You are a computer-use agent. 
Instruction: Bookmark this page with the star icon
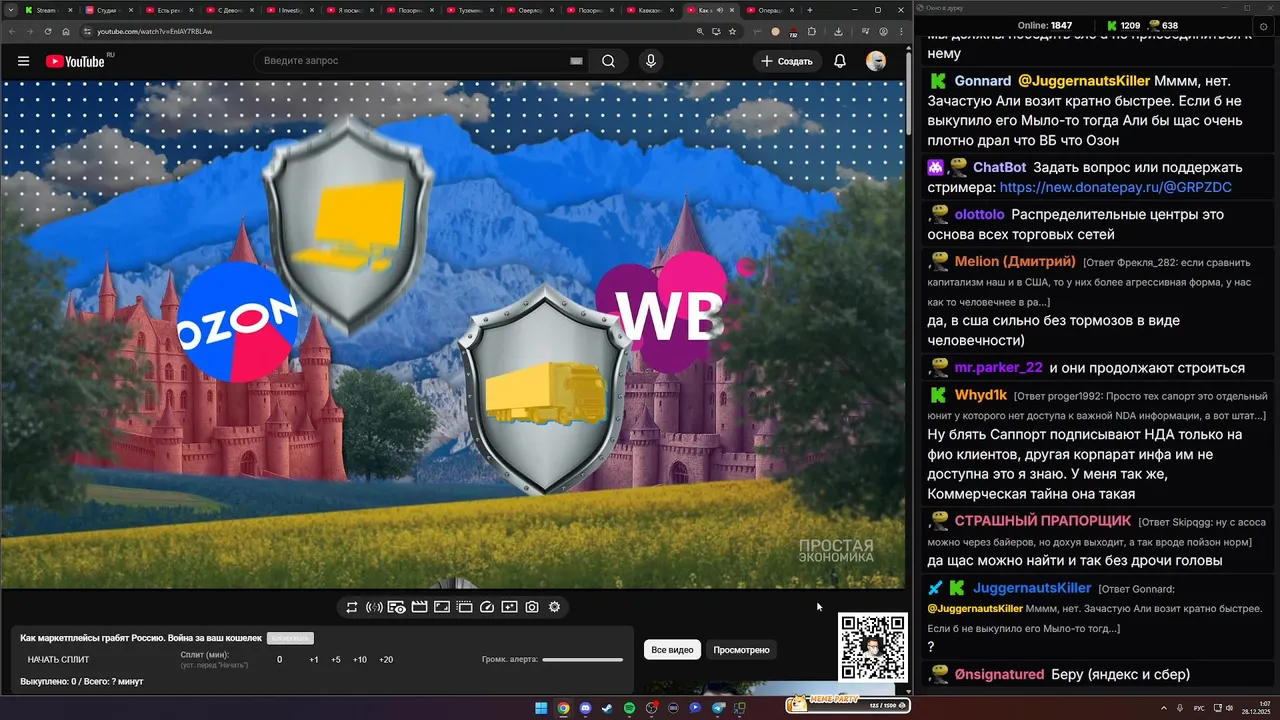[x=732, y=31]
